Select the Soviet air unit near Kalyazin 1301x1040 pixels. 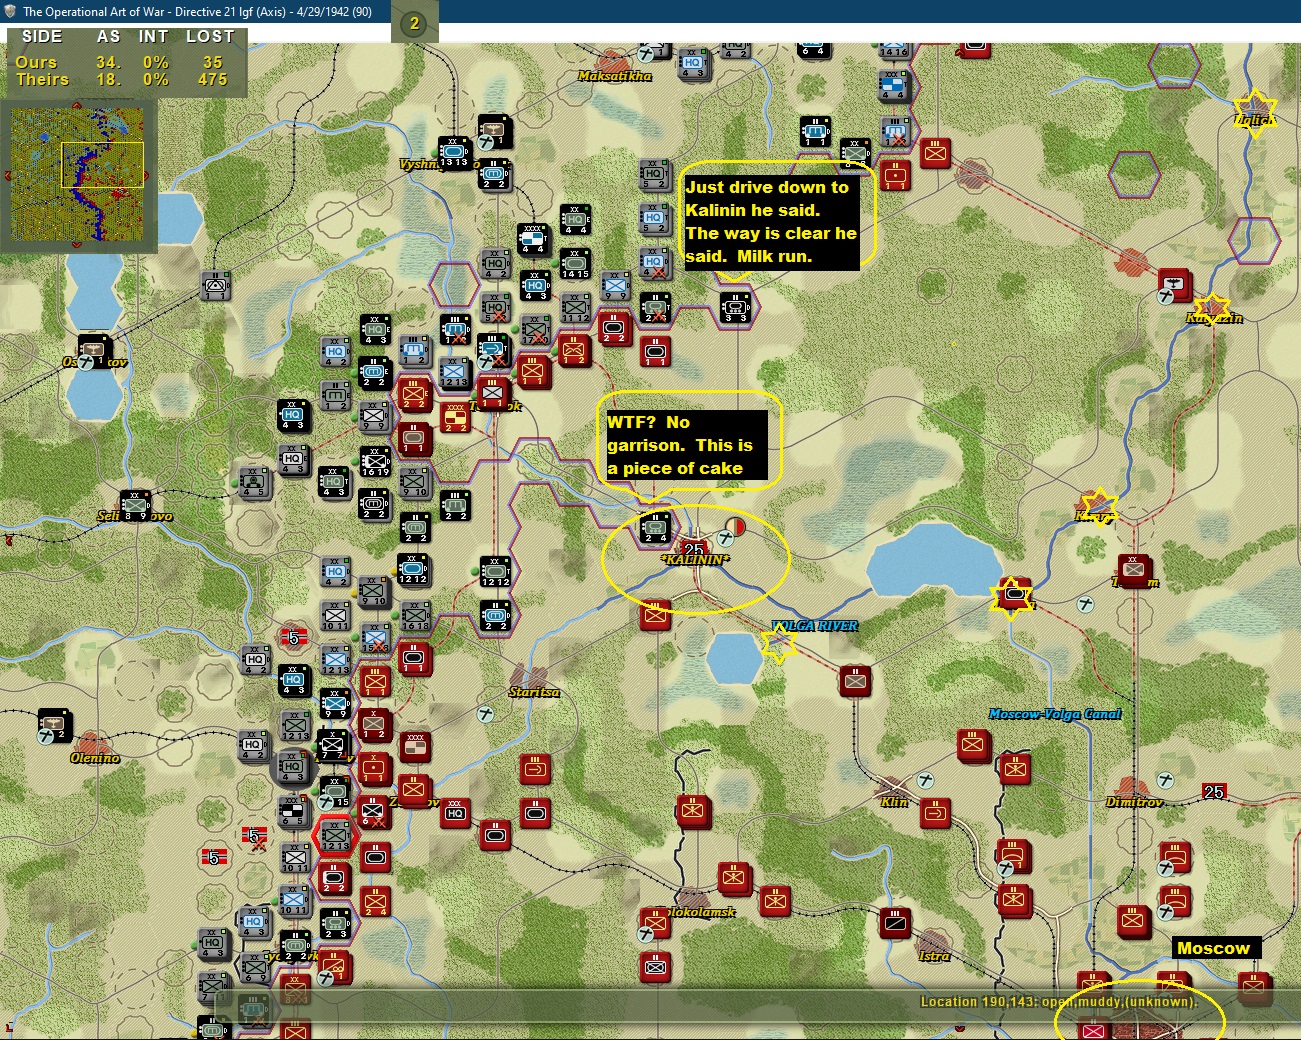pyautogui.click(x=1173, y=284)
